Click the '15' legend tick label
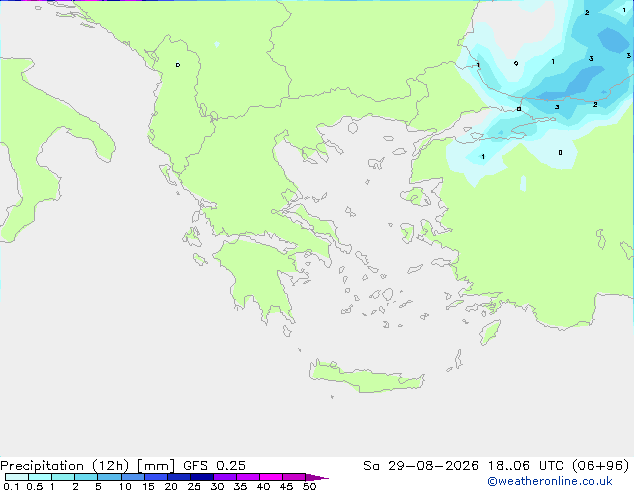The image size is (634, 490). [148, 486]
